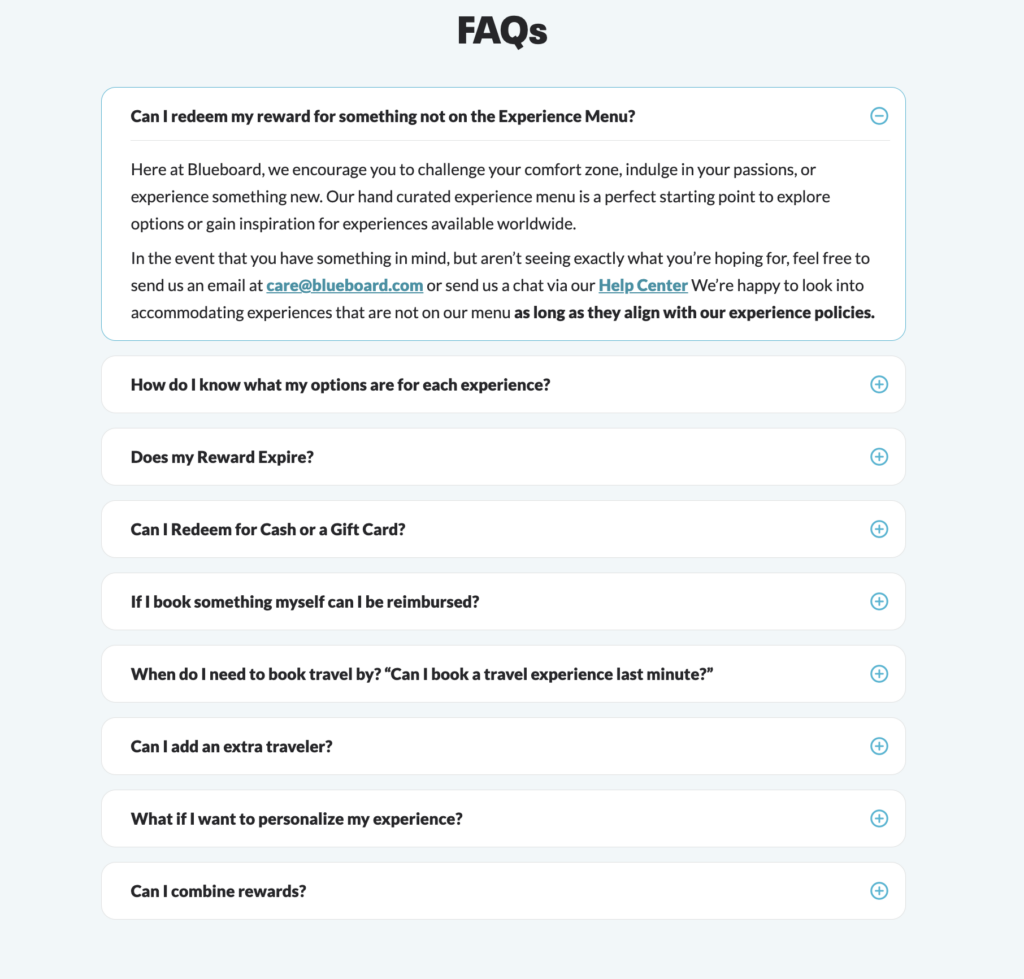Click plus icon next to Reward Expire question
The width and height of the screenshot is (1024, 979).
879,456
